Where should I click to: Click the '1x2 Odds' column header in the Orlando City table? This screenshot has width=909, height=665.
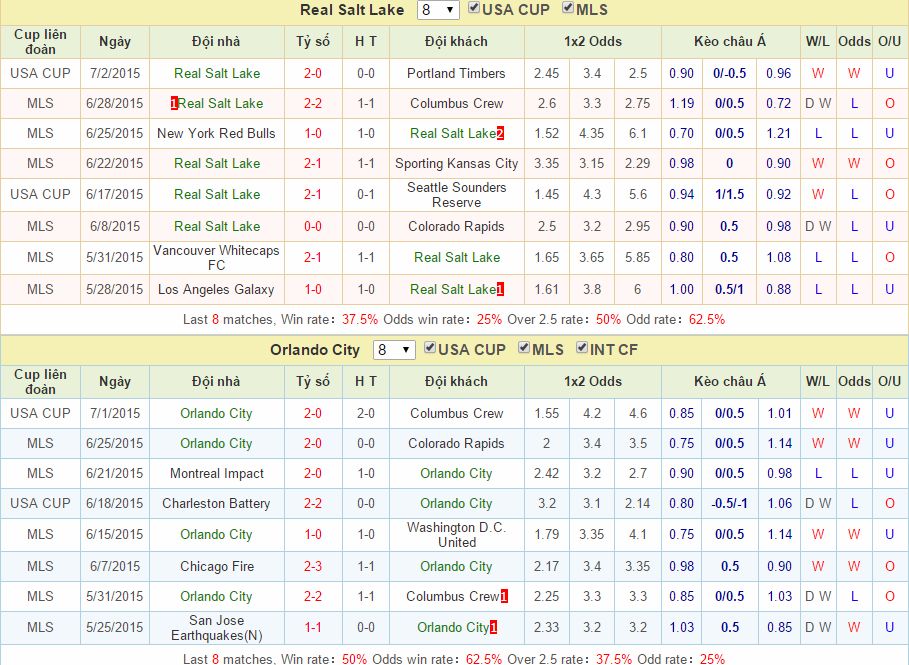click(x=592, y=381)
